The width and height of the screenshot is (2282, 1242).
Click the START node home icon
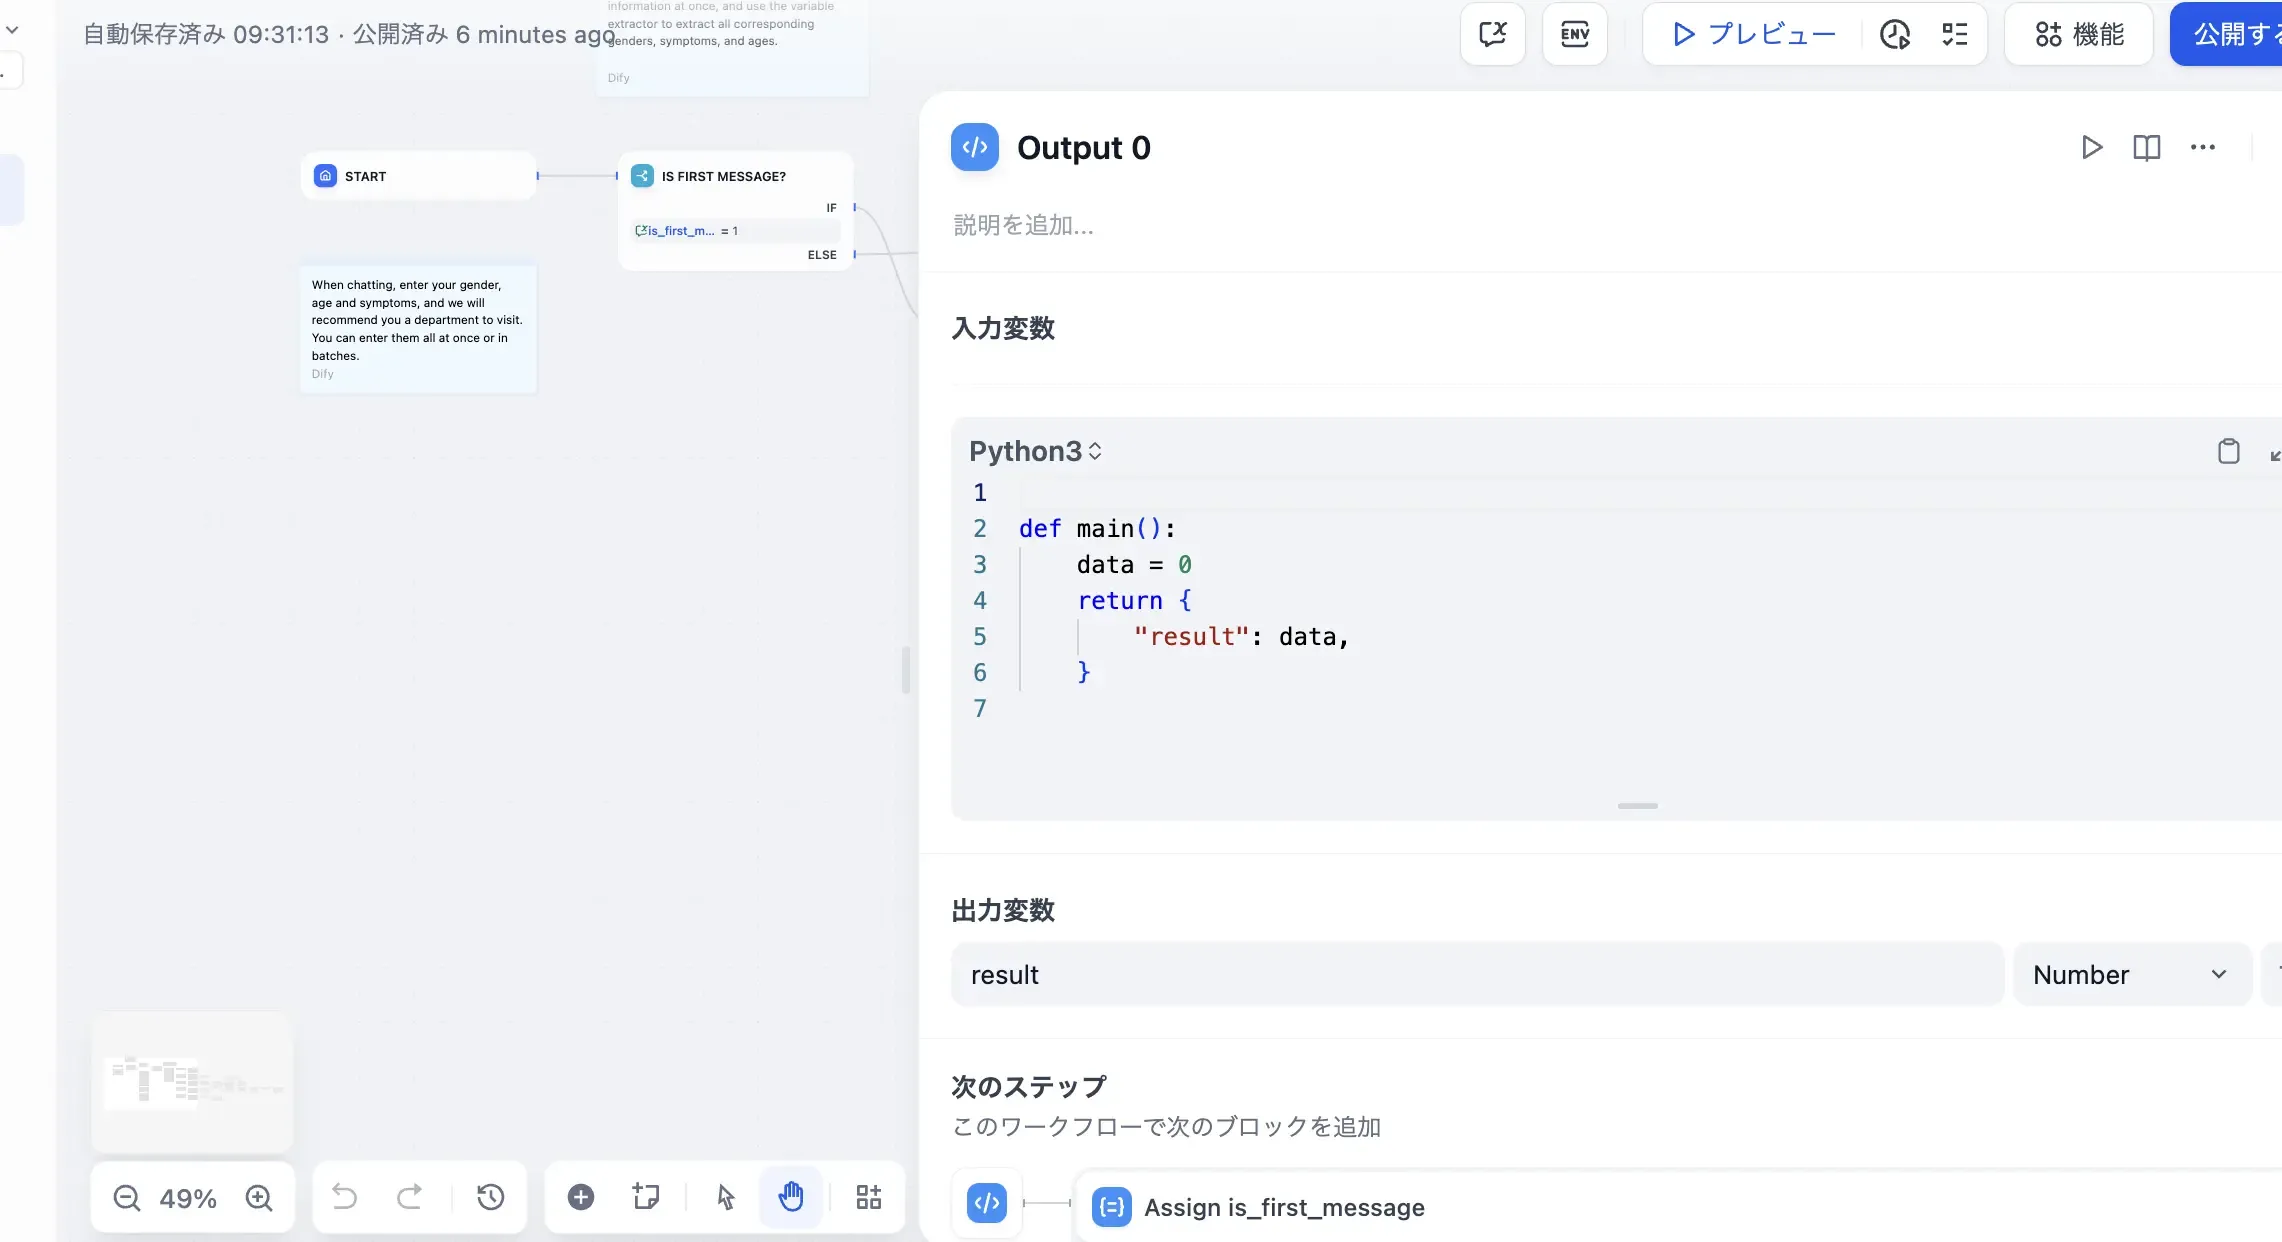pos(325,176)
